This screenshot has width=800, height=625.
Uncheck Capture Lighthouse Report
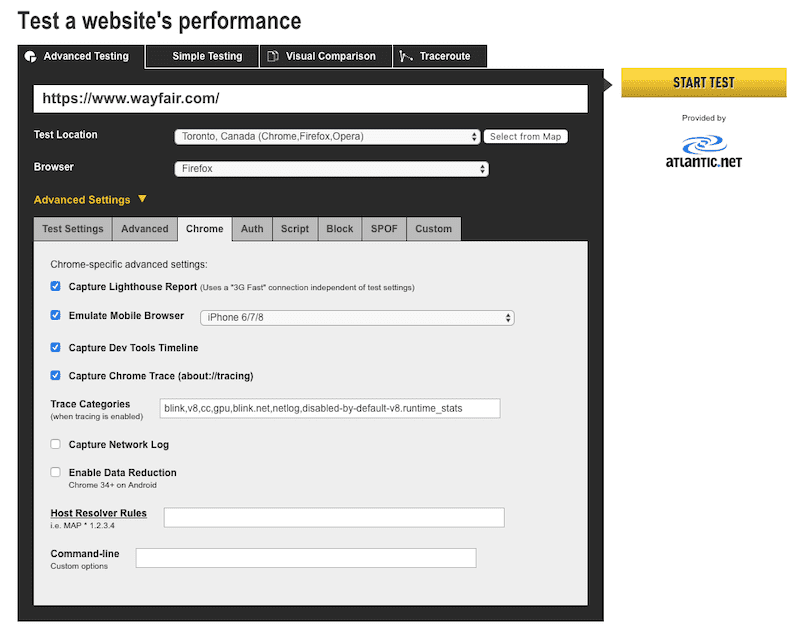point(56,286)
